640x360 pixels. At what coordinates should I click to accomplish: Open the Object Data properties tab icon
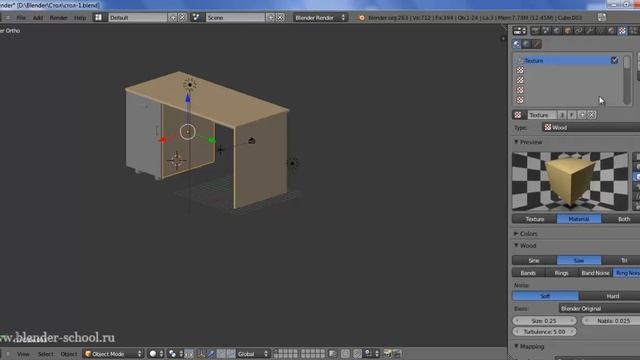click(x=600, y=31)
